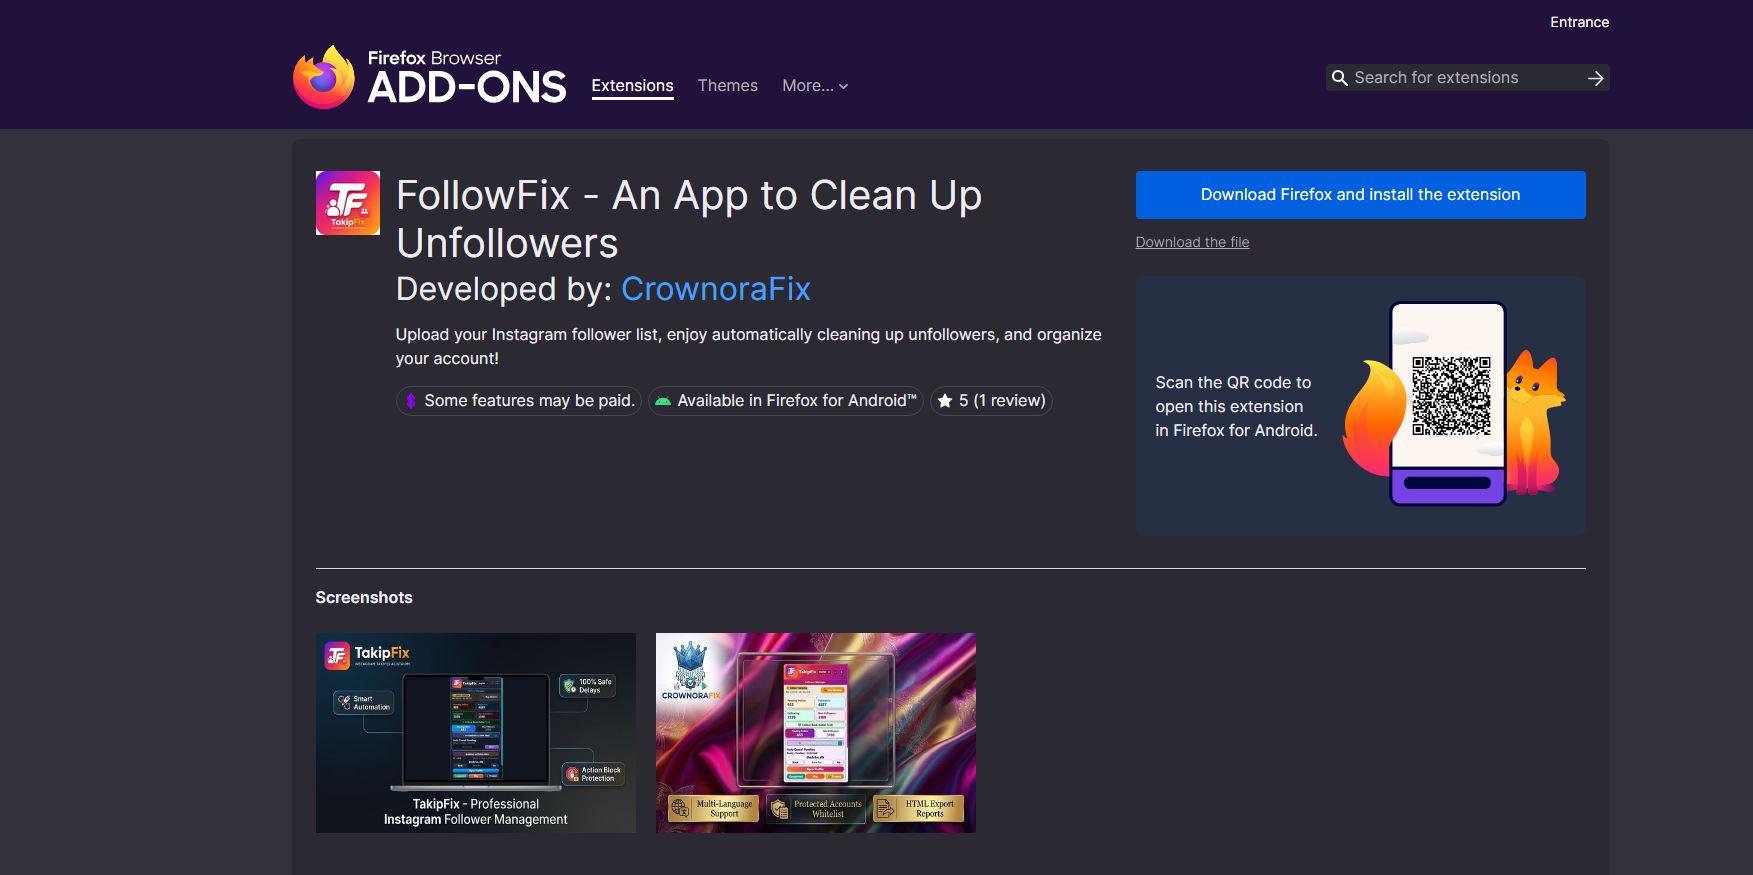Click the Entrance link

click(1579, 22)
